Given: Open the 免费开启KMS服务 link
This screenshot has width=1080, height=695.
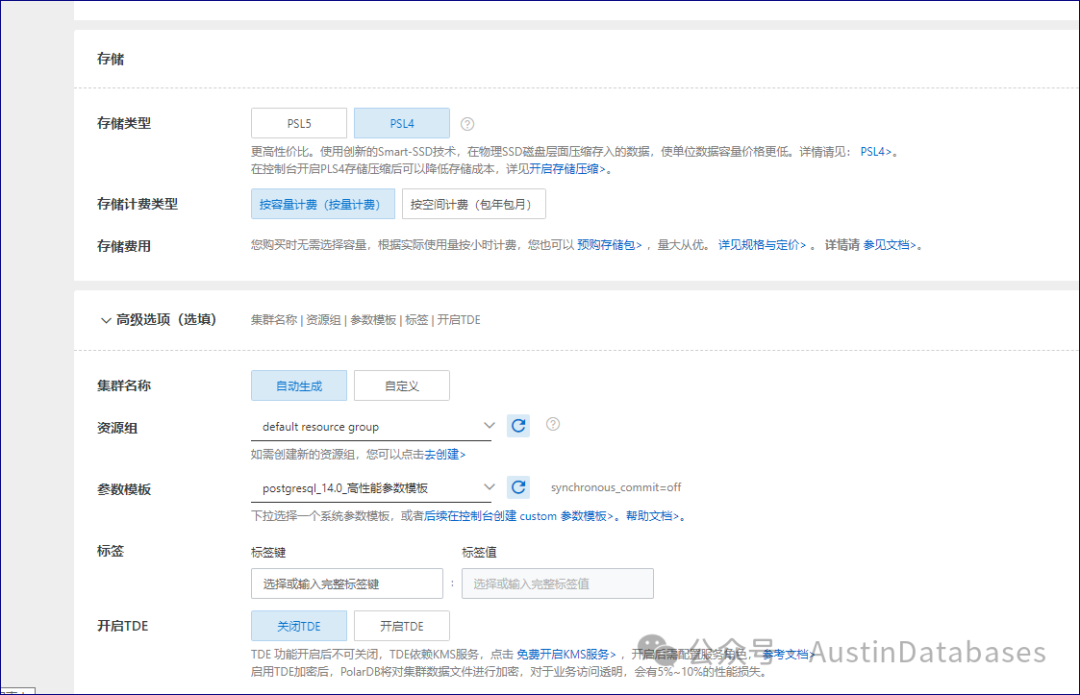Looking at the screenshot, I should pos(566,654).
